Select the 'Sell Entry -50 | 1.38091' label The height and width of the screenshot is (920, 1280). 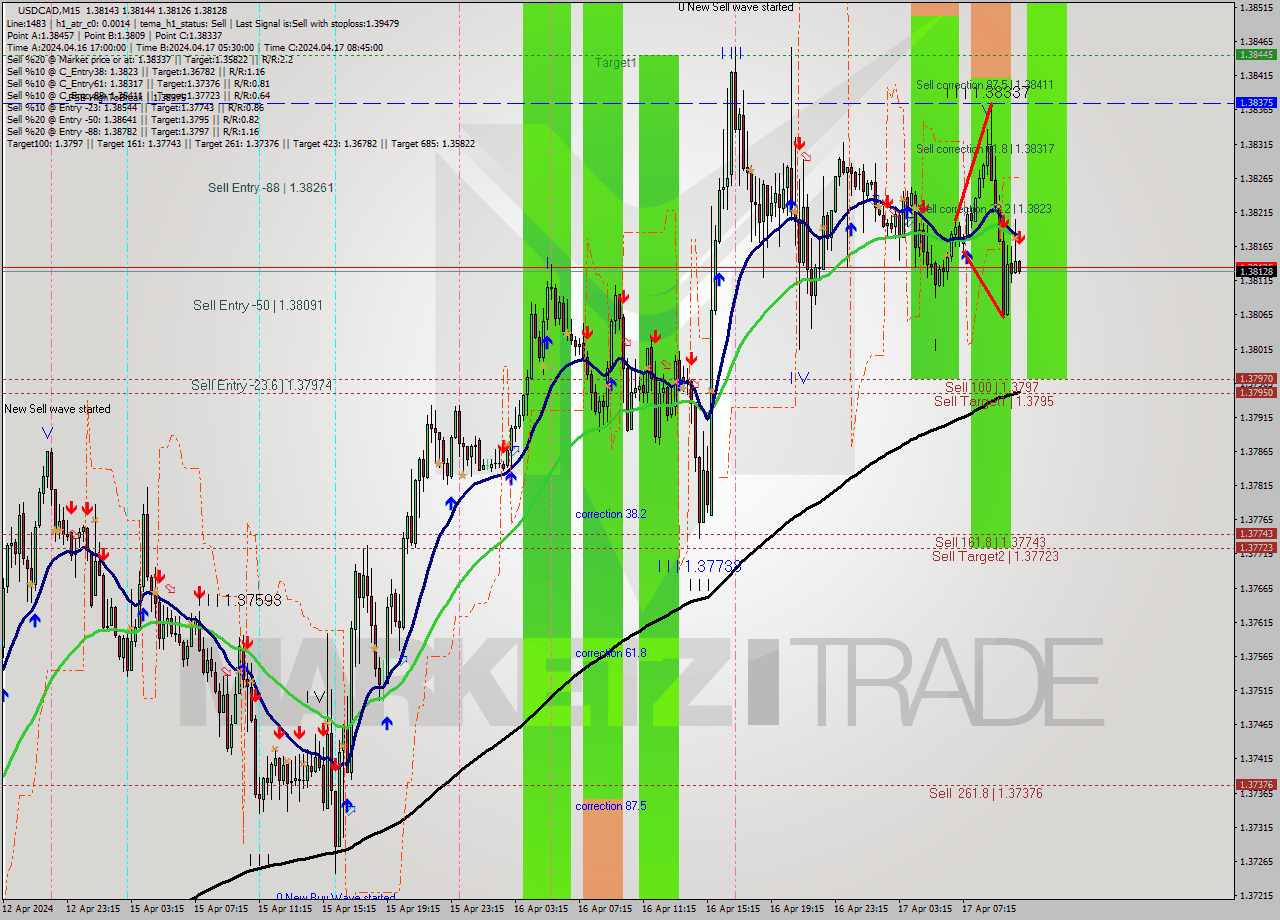[x=258, y=305]
